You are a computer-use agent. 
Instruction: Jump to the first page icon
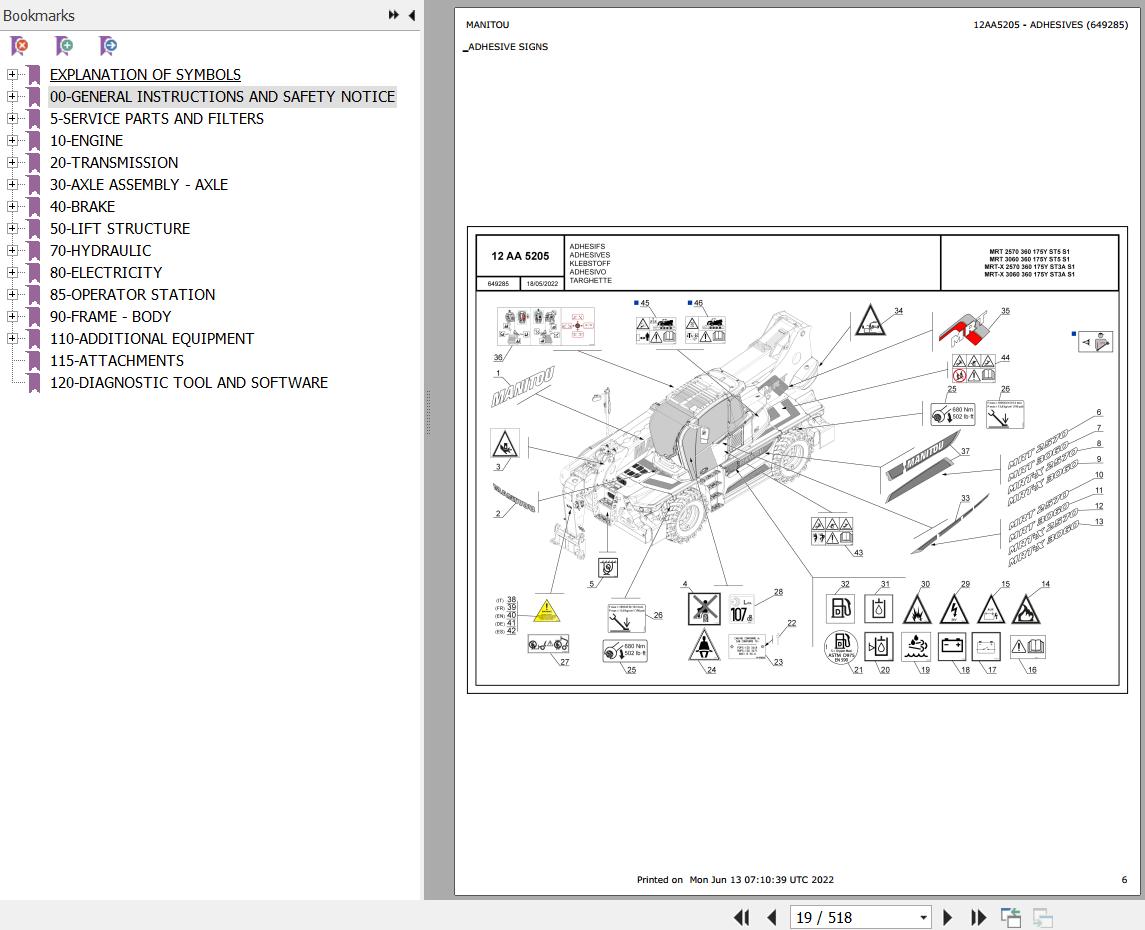pos(741,917)
